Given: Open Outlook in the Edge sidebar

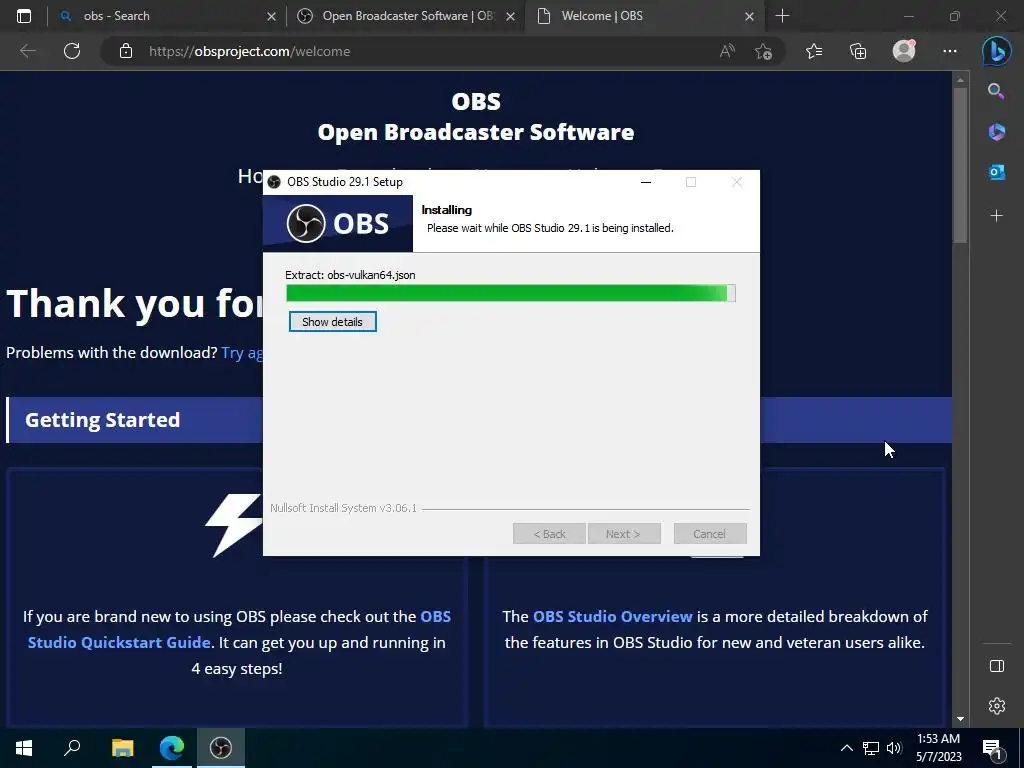Looking at the screenshot, I should click(996, 172).
